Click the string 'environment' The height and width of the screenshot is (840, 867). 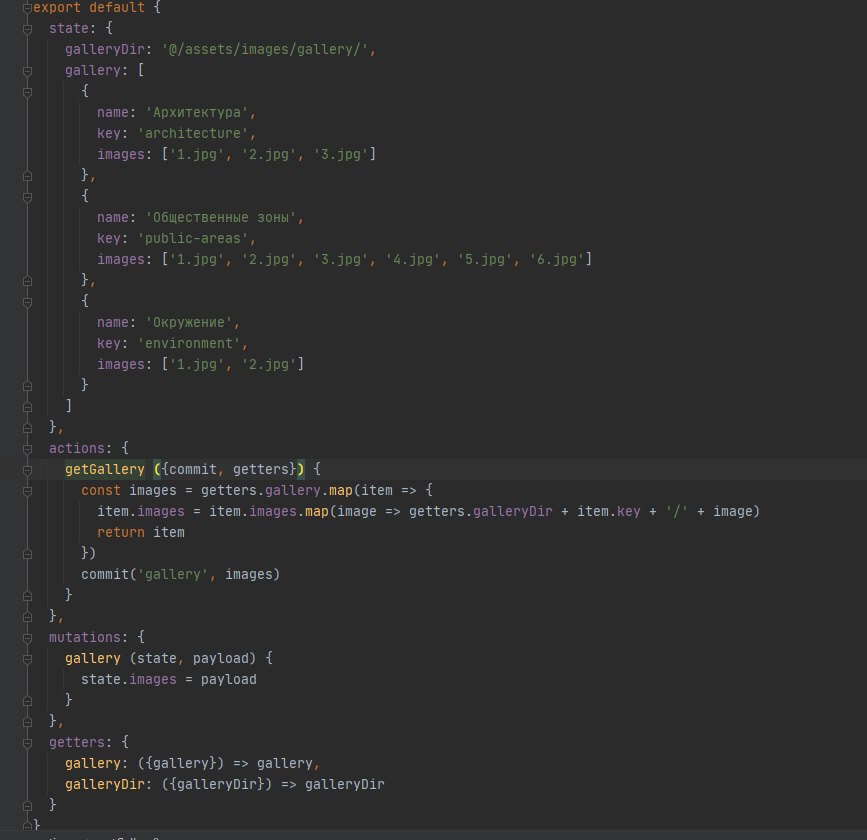(189, 343)
